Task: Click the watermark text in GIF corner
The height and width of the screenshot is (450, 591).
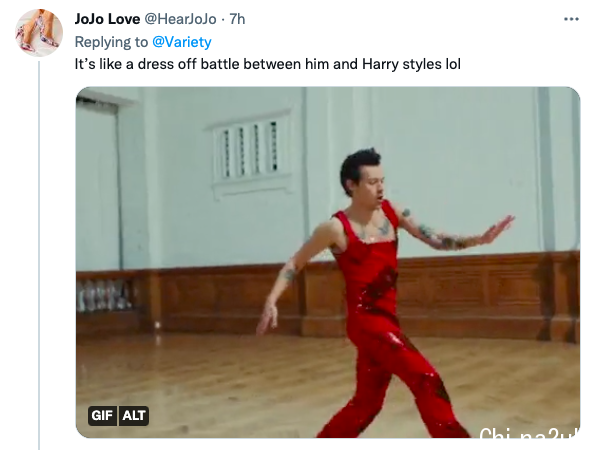Action: click(529, 433)
